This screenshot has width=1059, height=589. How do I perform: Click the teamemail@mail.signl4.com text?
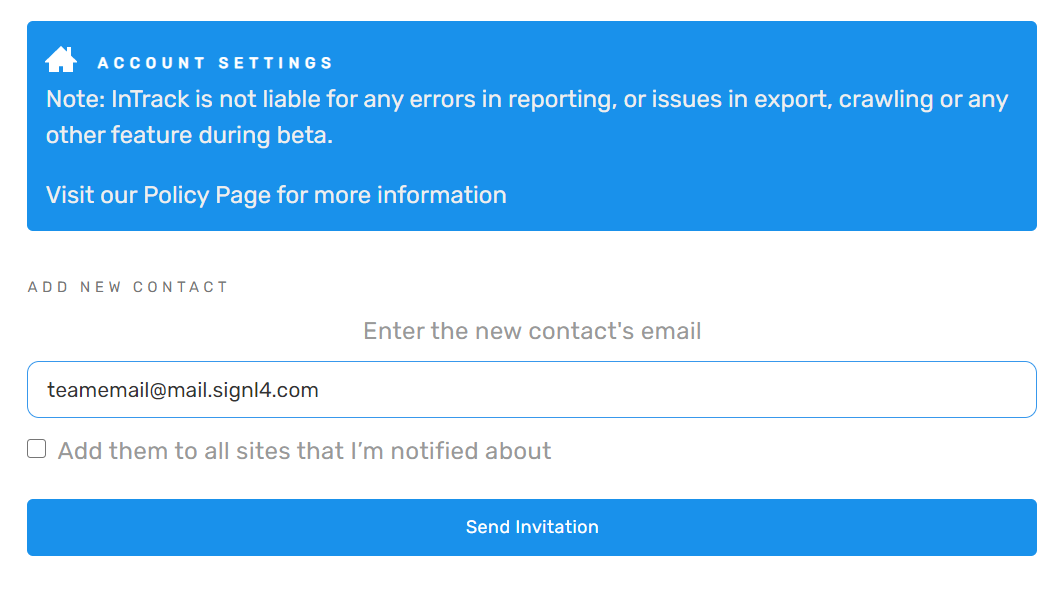click(x=182, y=390)
